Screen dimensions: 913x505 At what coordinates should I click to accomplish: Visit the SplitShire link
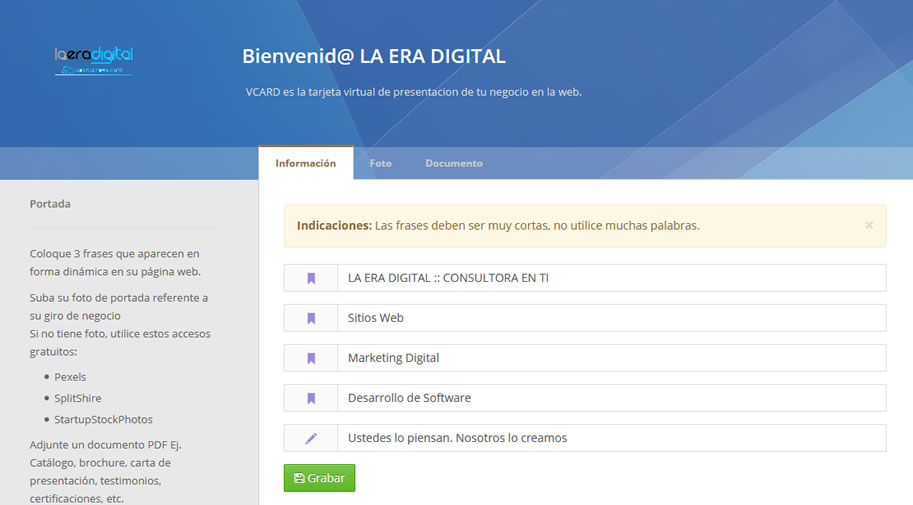[77, 398]
